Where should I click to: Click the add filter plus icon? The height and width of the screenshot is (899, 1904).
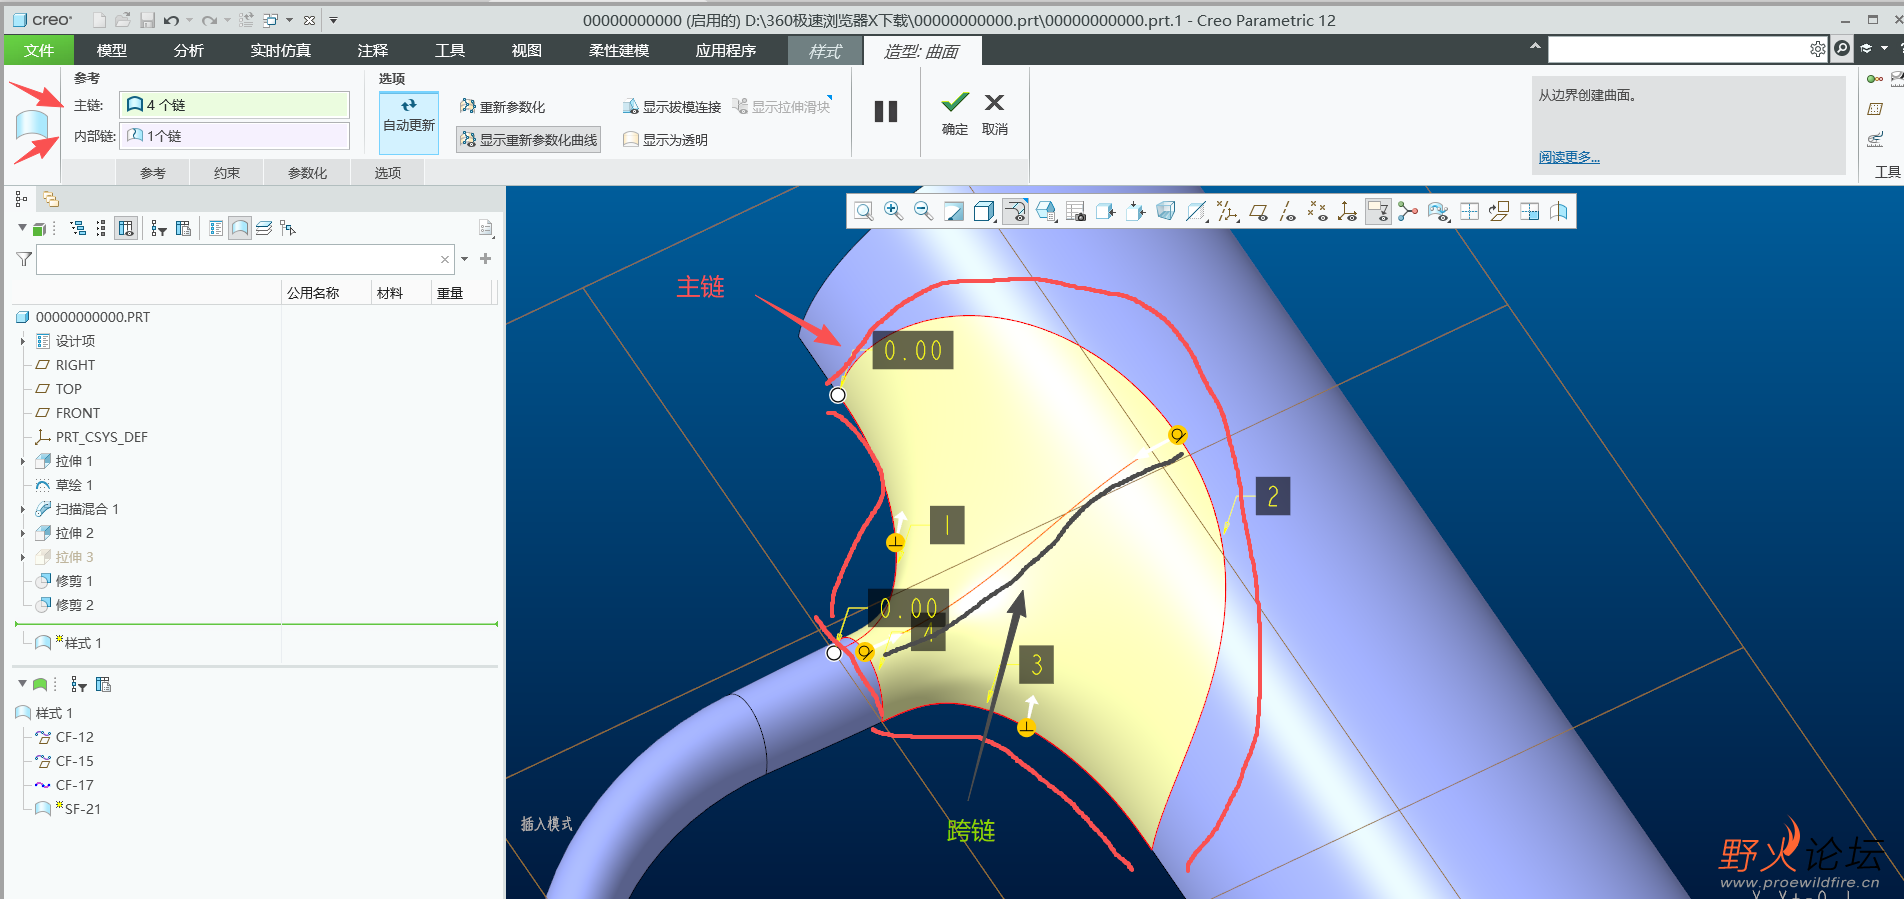click(486, 259)
